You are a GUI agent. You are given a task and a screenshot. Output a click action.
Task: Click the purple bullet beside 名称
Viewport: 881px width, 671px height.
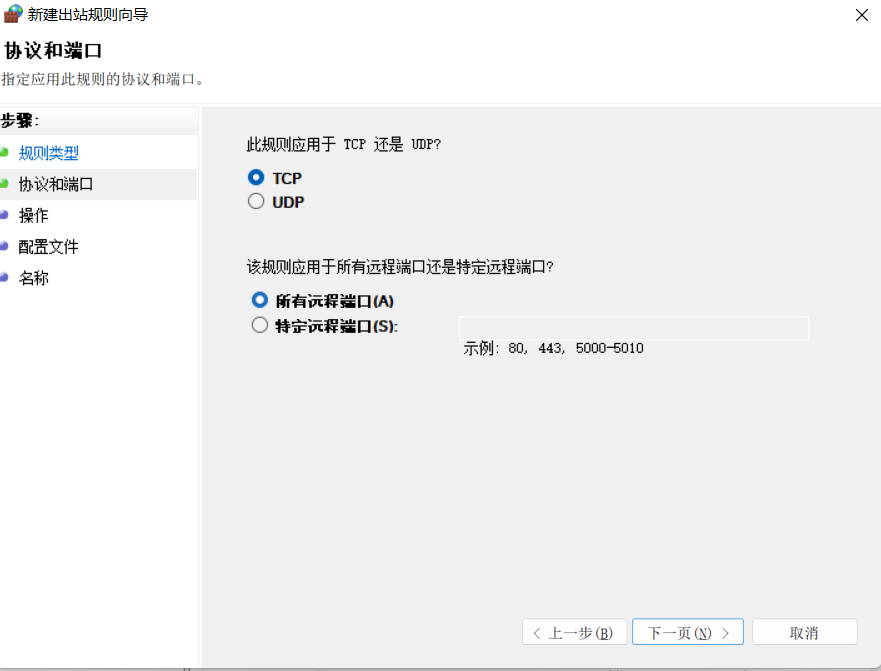(4, 277)
